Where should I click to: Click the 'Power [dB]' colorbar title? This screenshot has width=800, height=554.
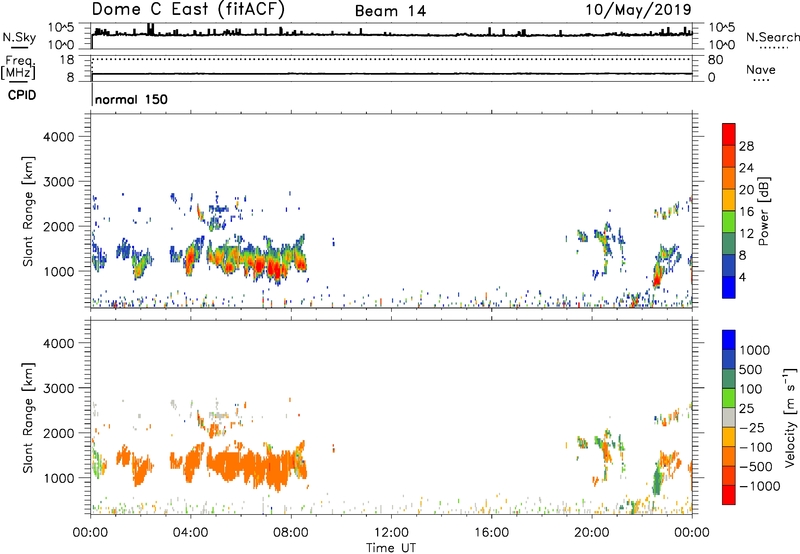pos(763,211)
